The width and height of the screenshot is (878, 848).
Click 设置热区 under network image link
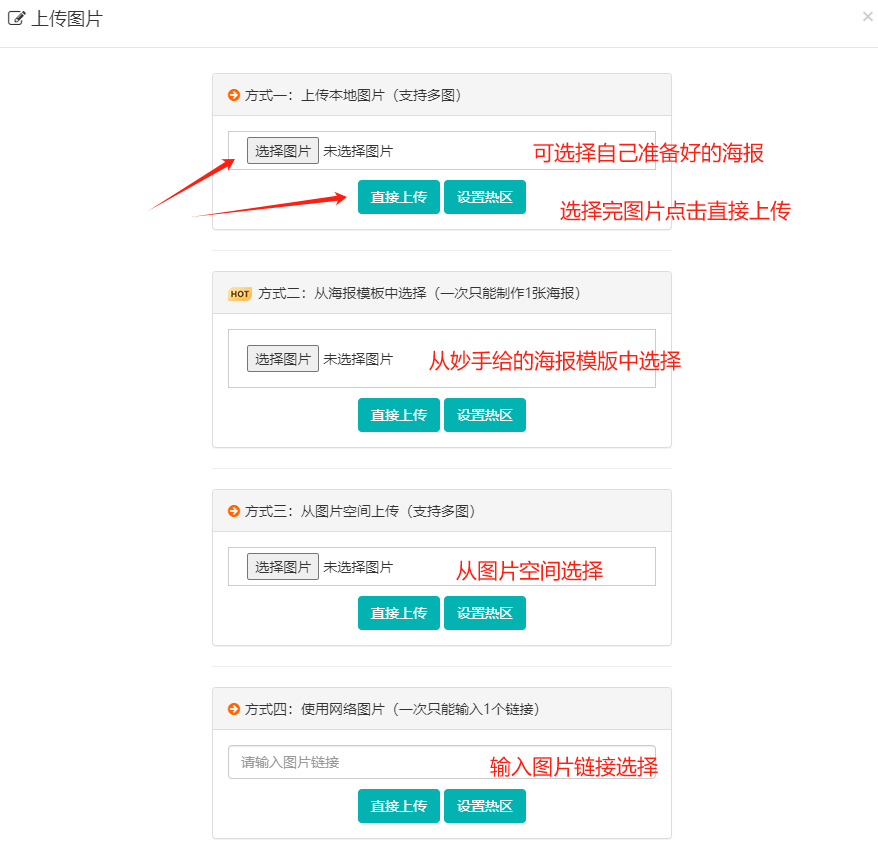484,806
